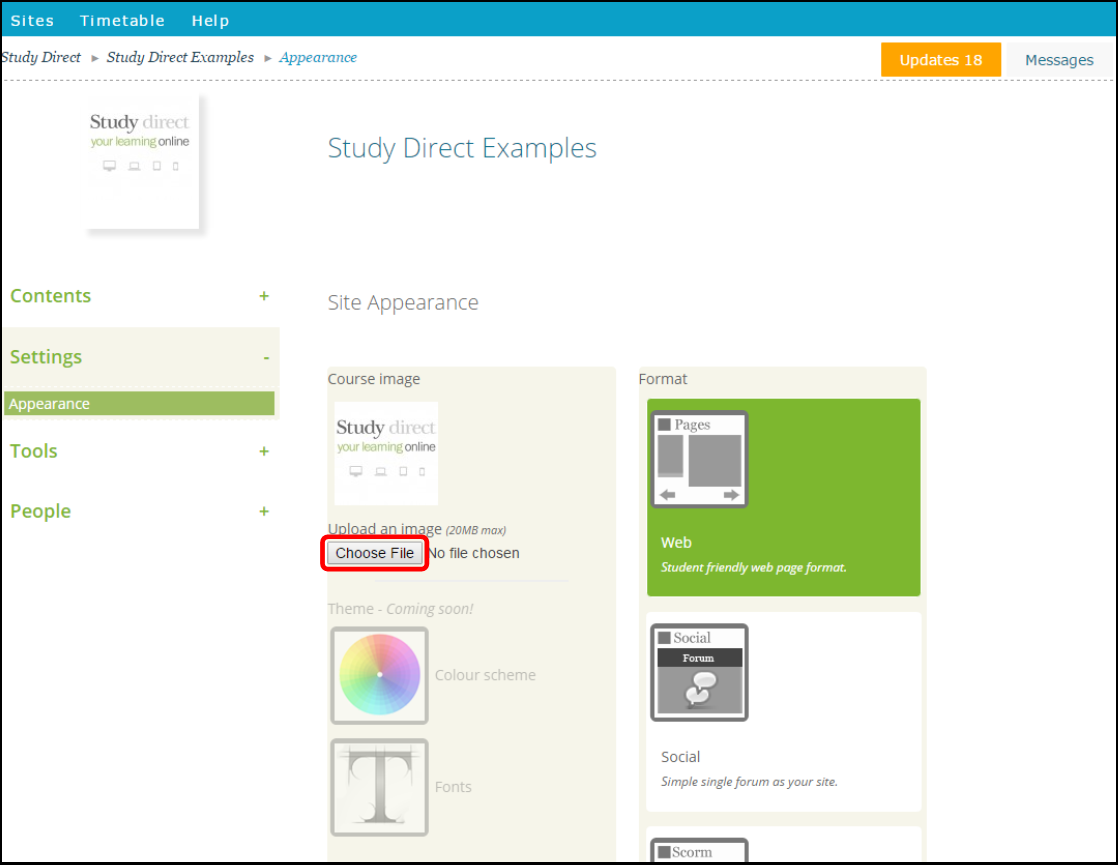Click the Course image label
1119x865 pixels.
[x=374, y=379]
